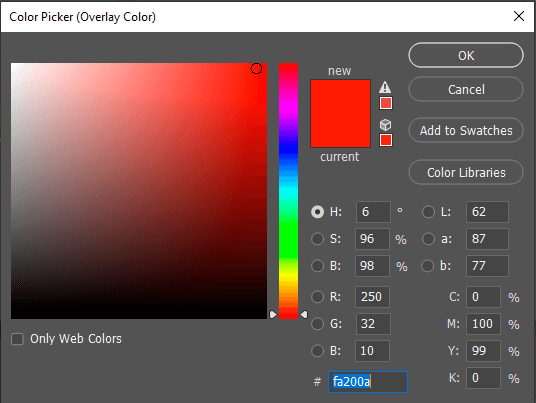Select the closest in-gamut color swatch
Image resolution: width=536 pixels, height=403 pixels.
click(x=386, y=103)
